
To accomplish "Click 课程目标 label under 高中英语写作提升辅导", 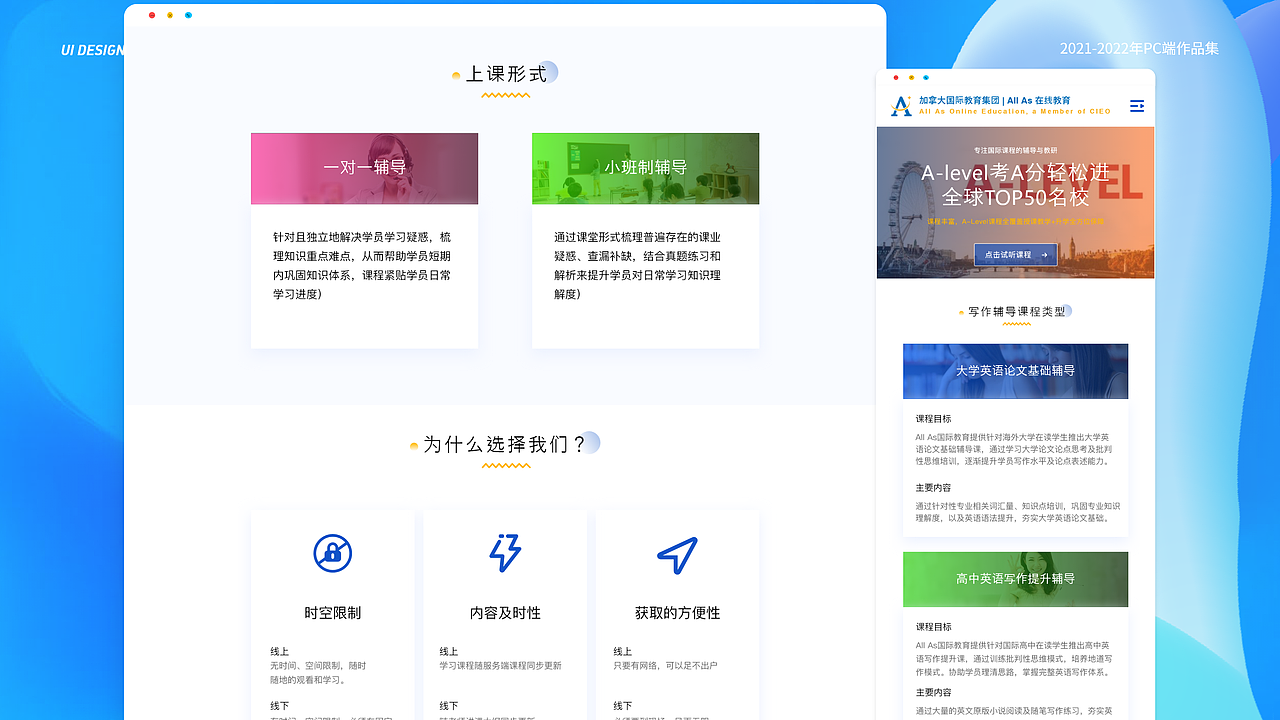I will tap(933, 627).
